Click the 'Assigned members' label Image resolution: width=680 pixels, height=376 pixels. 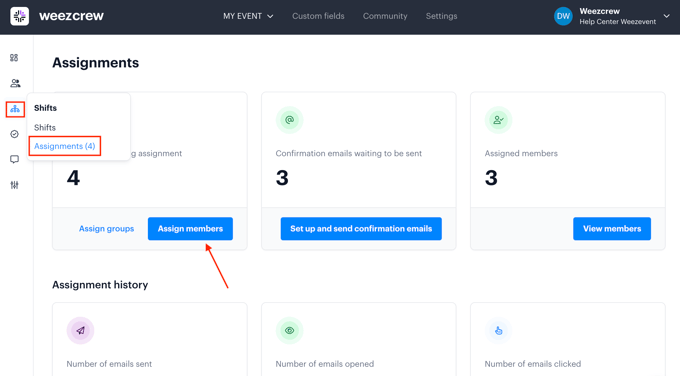pos(521,154)
